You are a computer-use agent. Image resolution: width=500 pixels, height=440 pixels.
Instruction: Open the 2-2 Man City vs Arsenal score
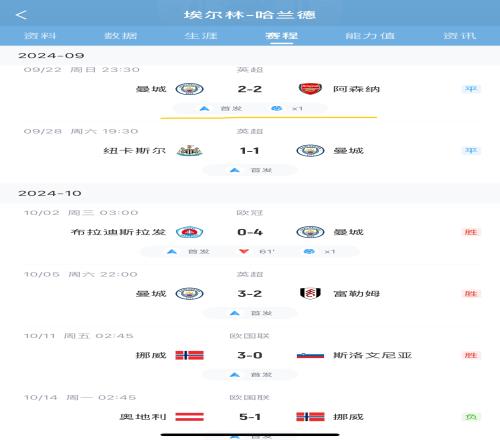(250, 89)
